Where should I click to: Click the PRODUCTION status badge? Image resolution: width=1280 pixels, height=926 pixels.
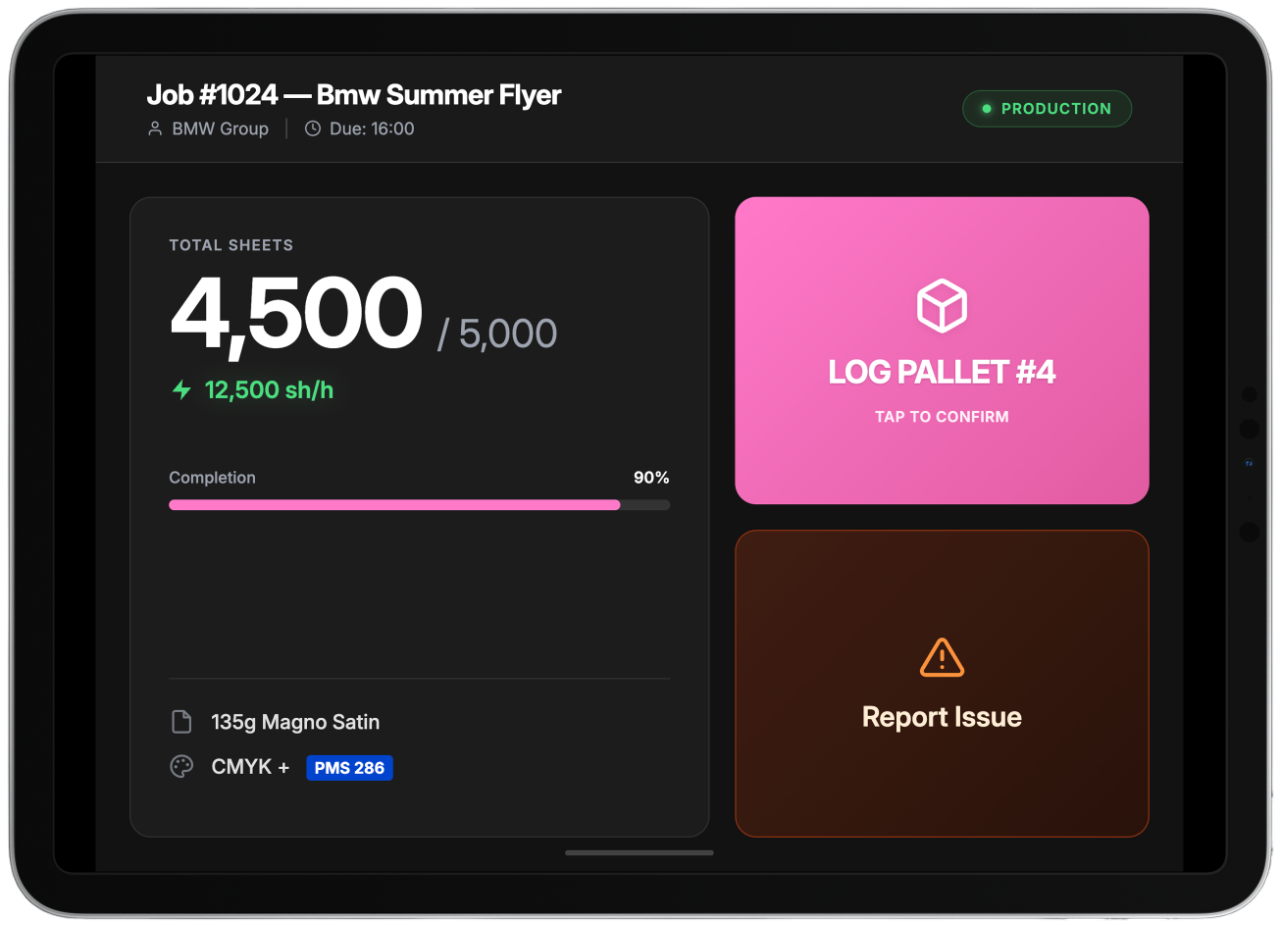pyautogui.click(x=1046, y=109)
